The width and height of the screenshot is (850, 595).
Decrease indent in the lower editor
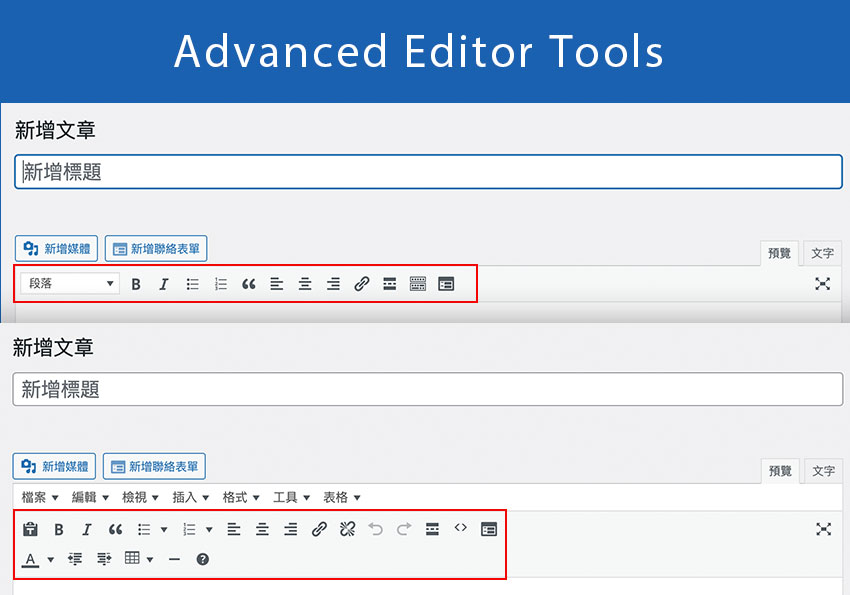coord(75,559)
